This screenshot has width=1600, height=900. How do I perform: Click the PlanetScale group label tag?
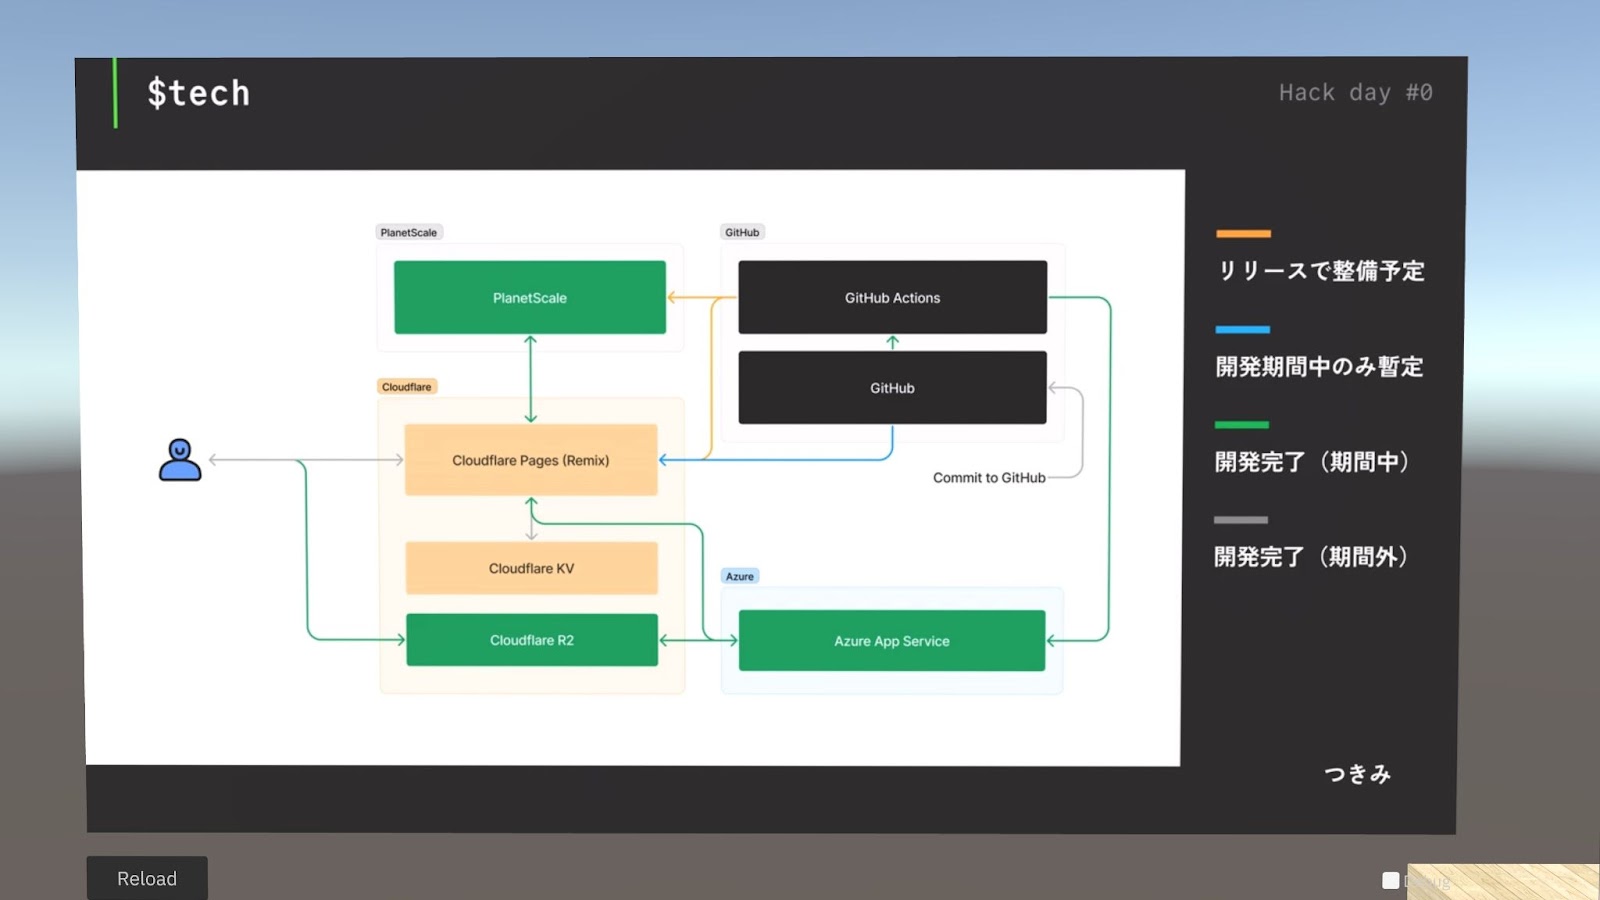[x=409, y=232]
